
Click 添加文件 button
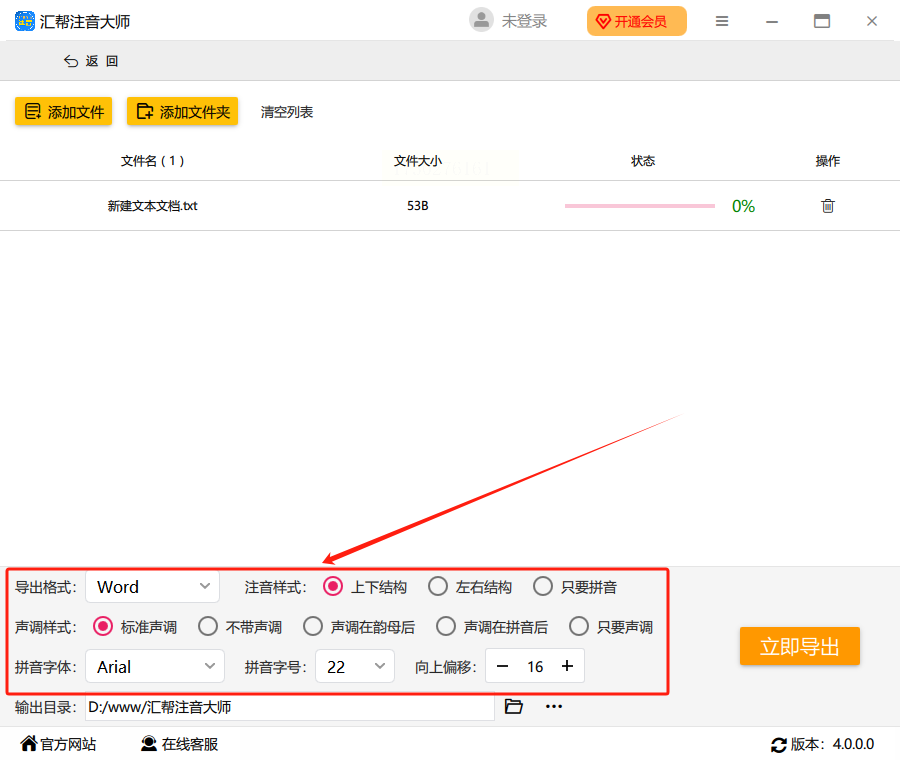(64, 111)
